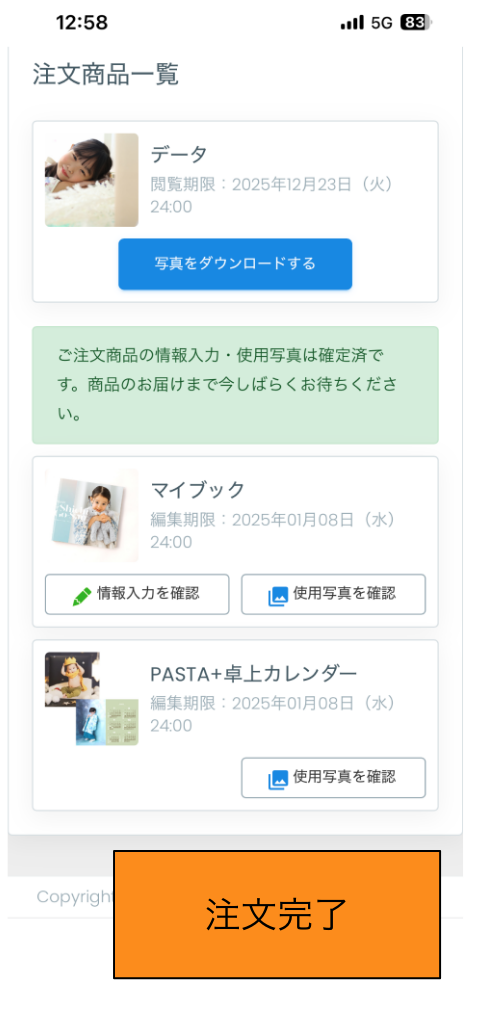Tap the PASTA+卓上カレンダー thumbnail image

pos(91,699)
